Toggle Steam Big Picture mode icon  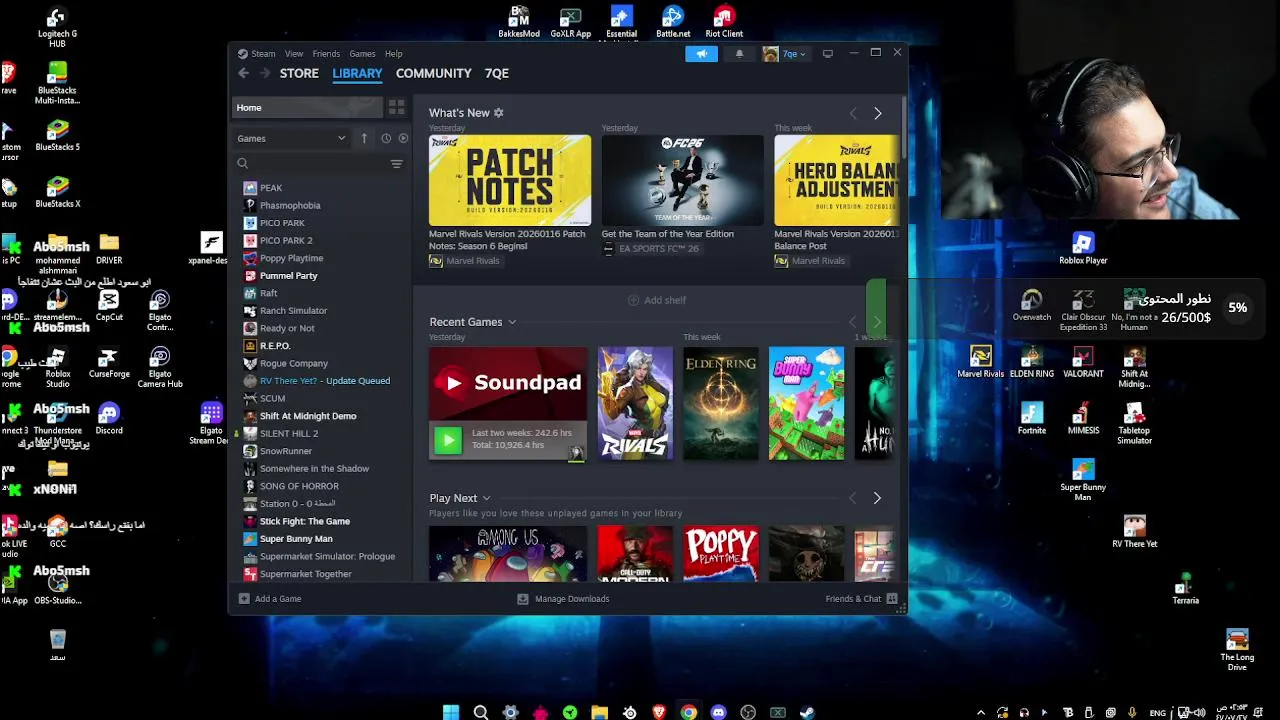point(827,54)
